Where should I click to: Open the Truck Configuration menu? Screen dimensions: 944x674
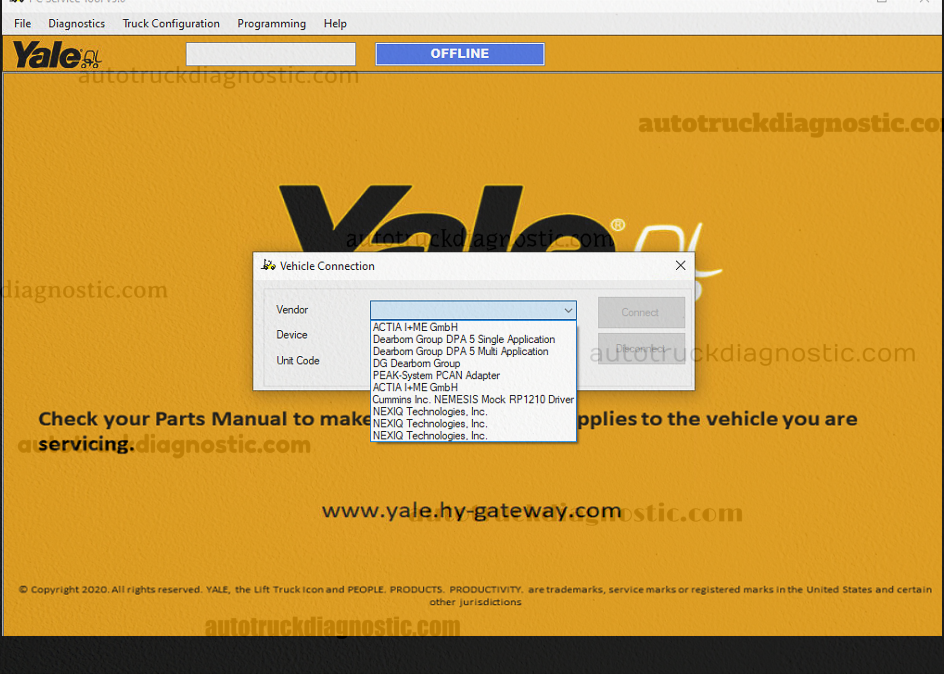[171, 23]
